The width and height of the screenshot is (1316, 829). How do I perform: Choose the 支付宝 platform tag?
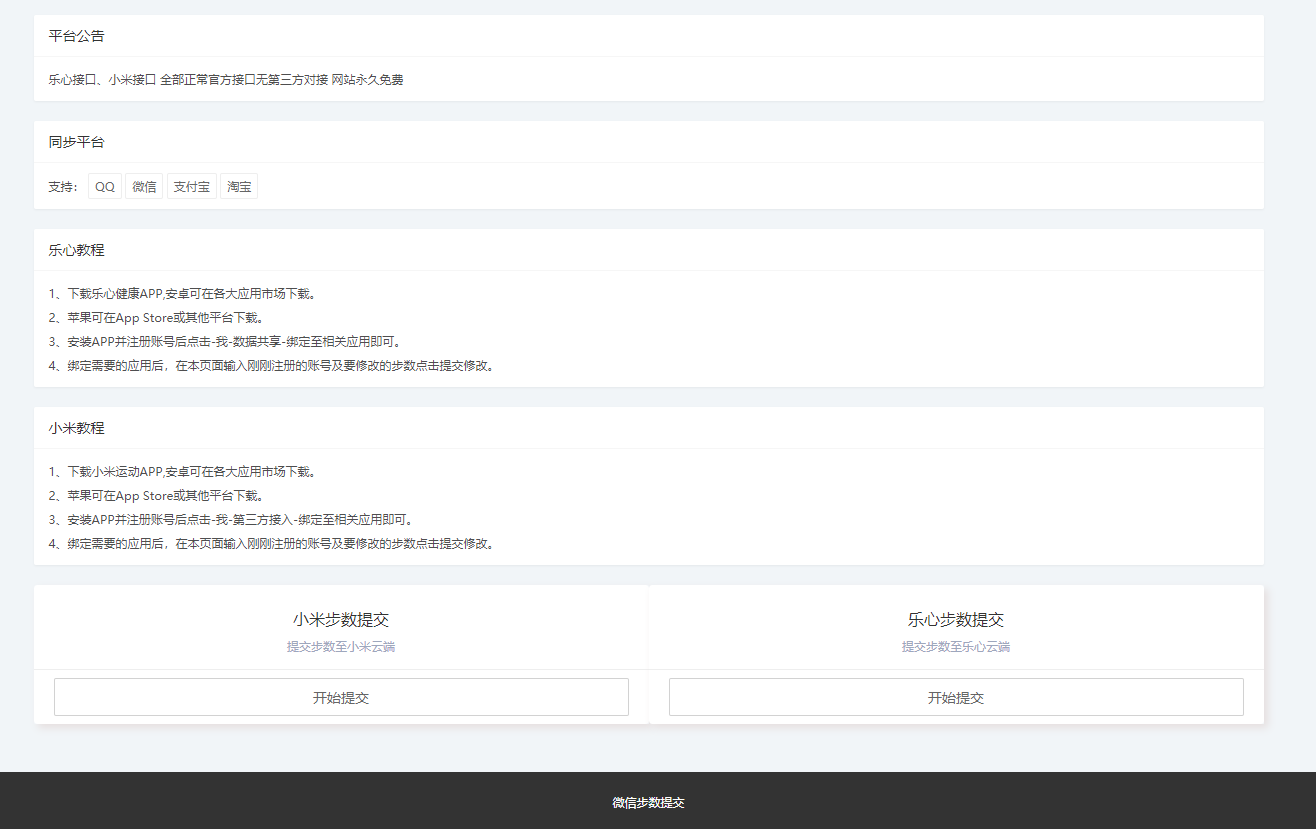coord(191,187)
